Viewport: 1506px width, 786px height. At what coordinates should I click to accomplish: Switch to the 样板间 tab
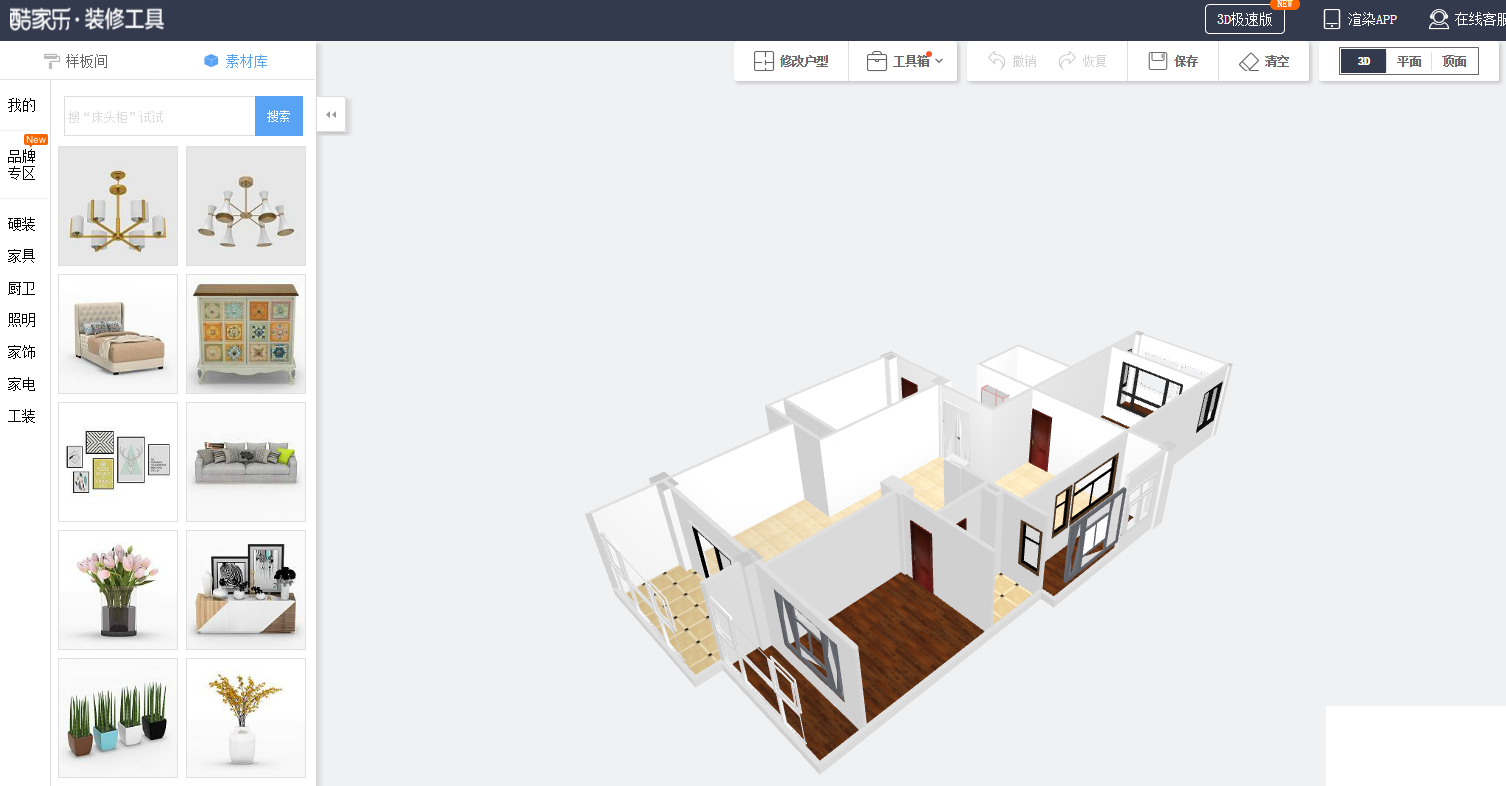coord(76,61)
